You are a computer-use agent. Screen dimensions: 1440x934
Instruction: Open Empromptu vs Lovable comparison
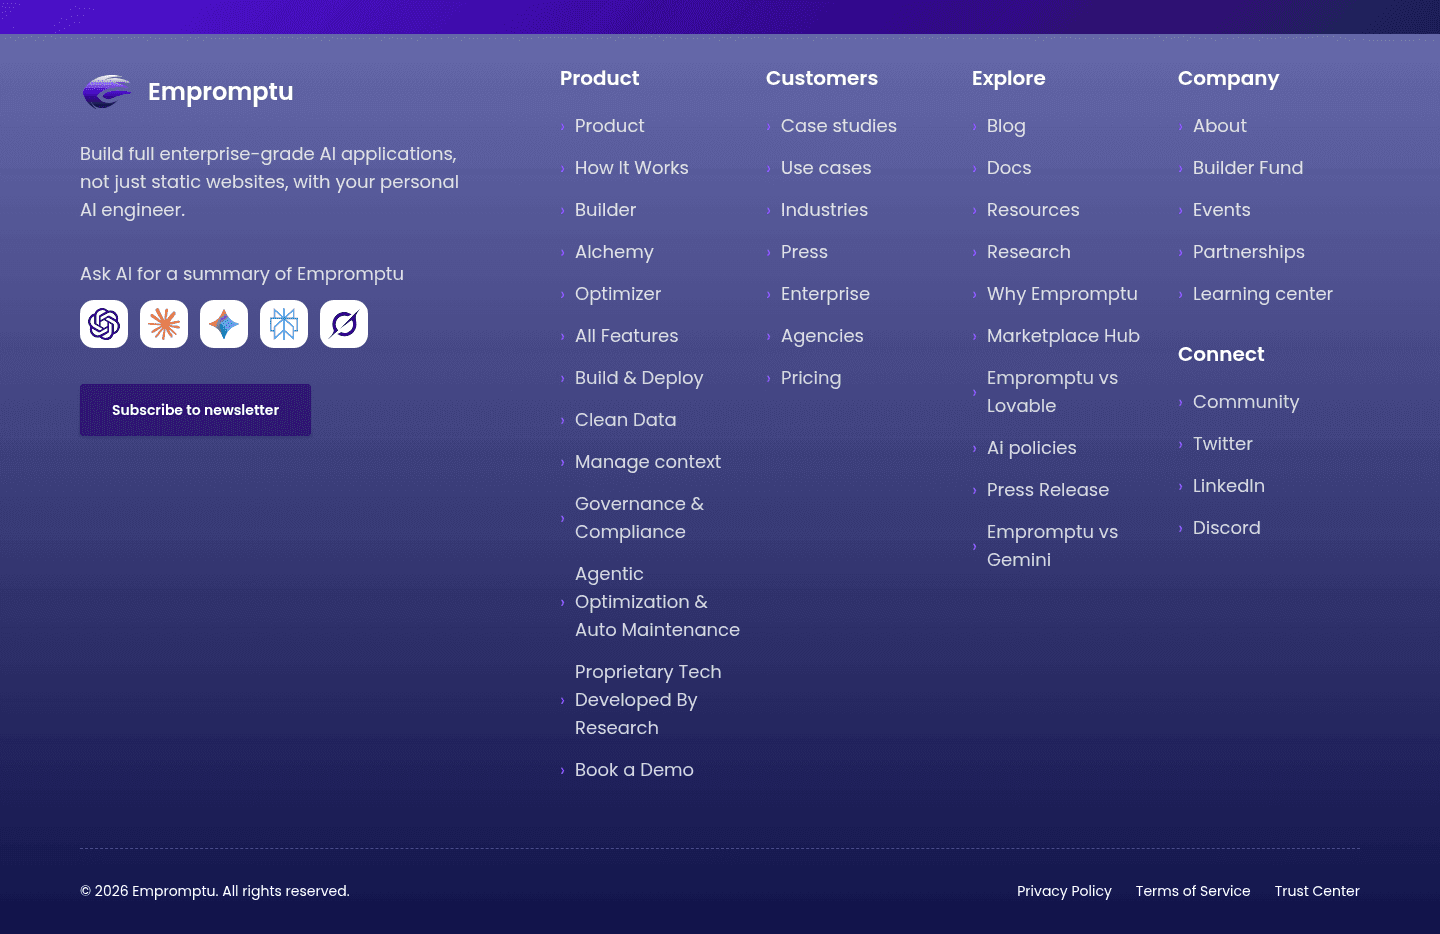[x=1052, y=392]
